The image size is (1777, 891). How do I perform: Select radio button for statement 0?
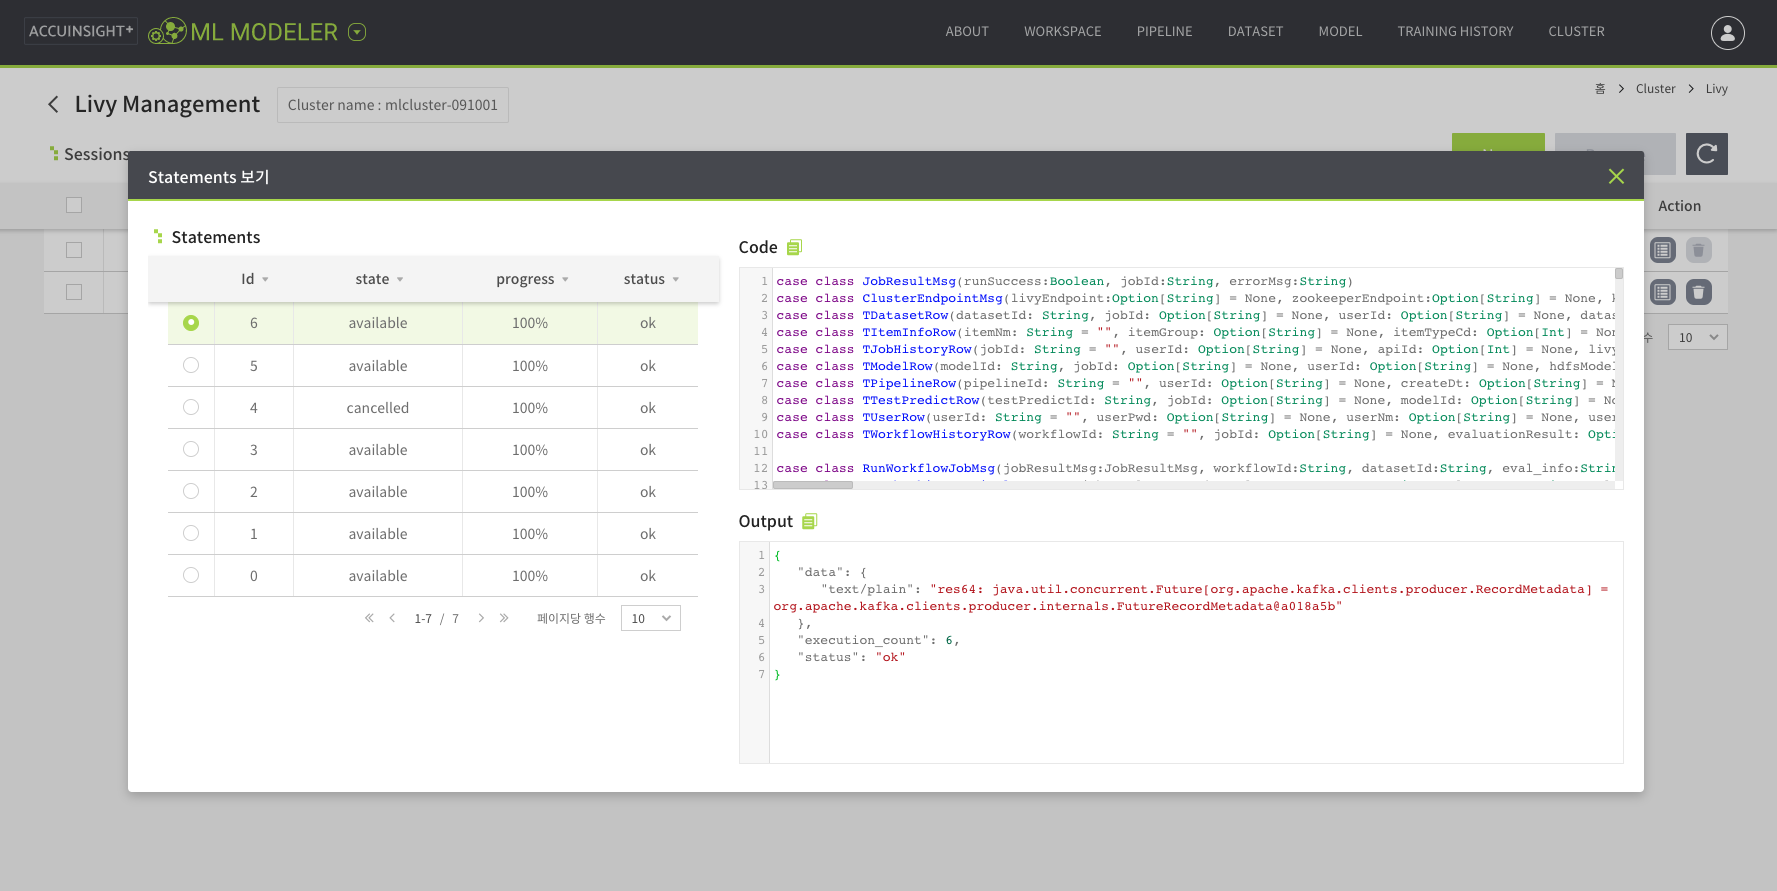click(191, 575)
